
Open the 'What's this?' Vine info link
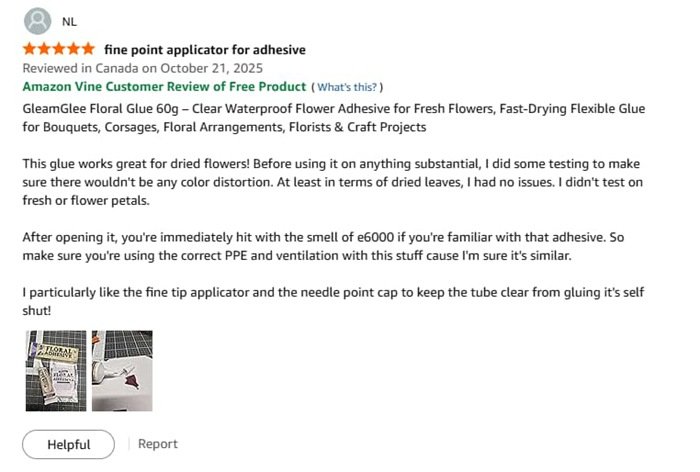[347, 88]
